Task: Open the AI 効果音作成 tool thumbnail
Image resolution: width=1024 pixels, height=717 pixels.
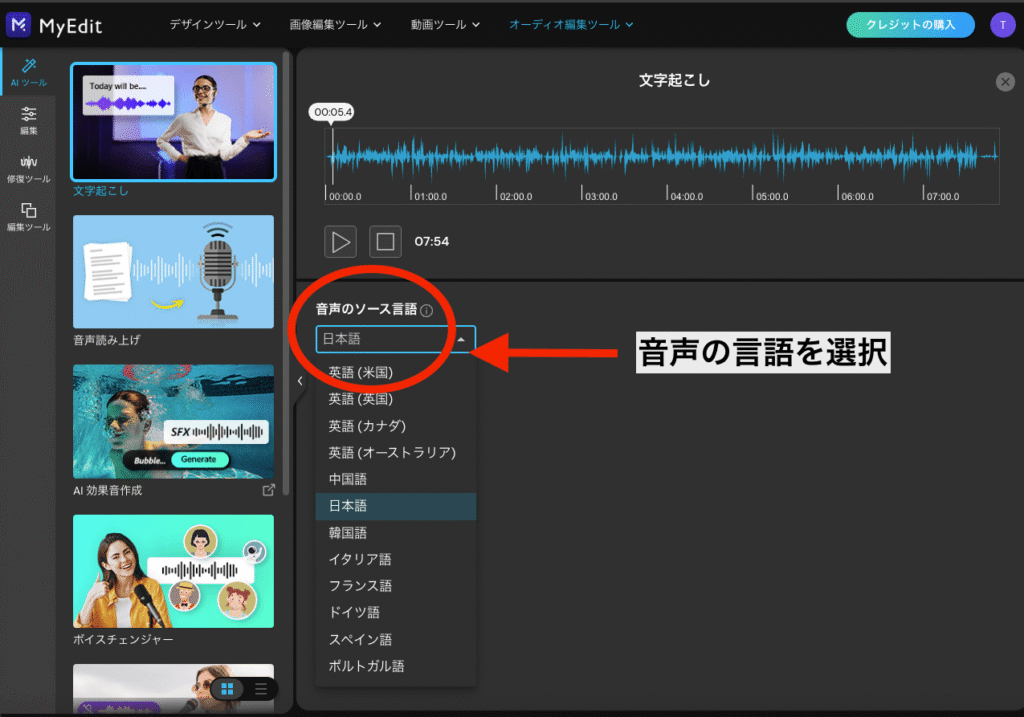Action: 173,422
